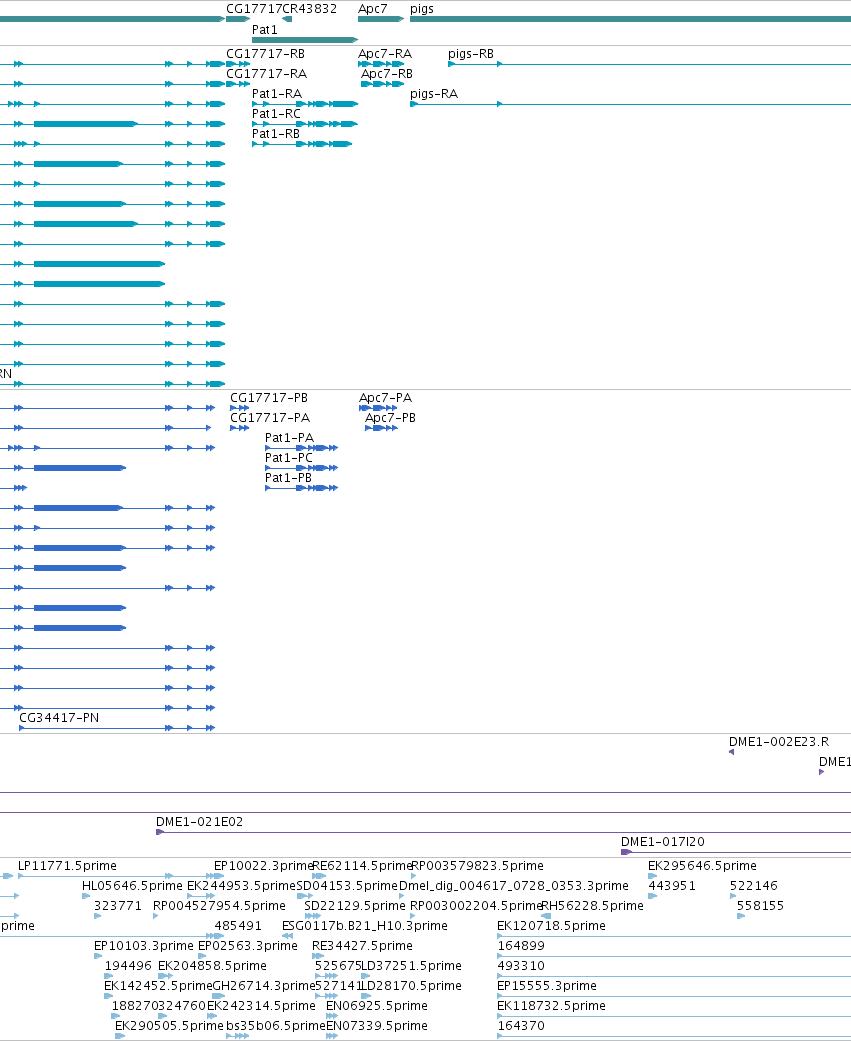
Task: Select EST label RP003002204.5prime
Action: [476, 906]
